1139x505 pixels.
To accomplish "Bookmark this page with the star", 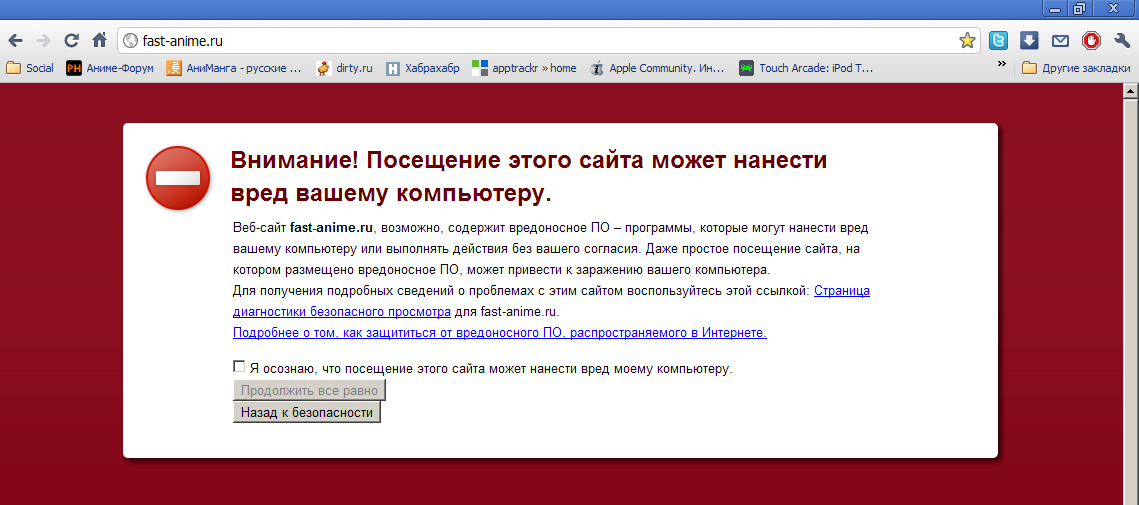I will (x=966, y=41).
